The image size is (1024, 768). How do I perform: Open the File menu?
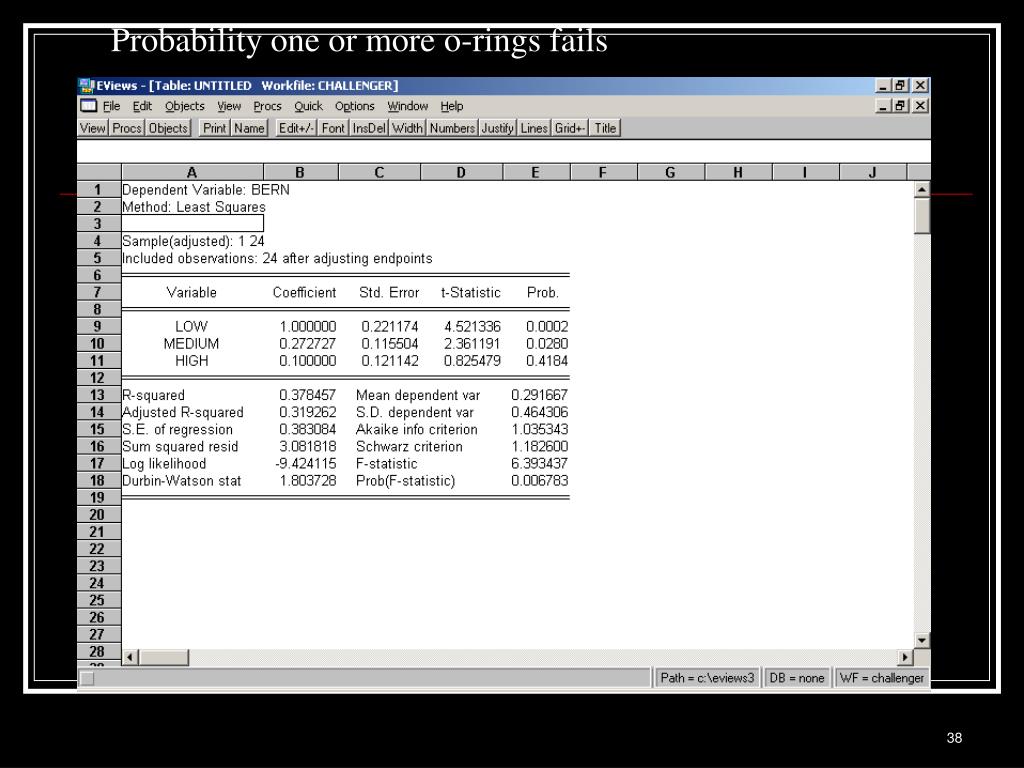click(112, 106)
